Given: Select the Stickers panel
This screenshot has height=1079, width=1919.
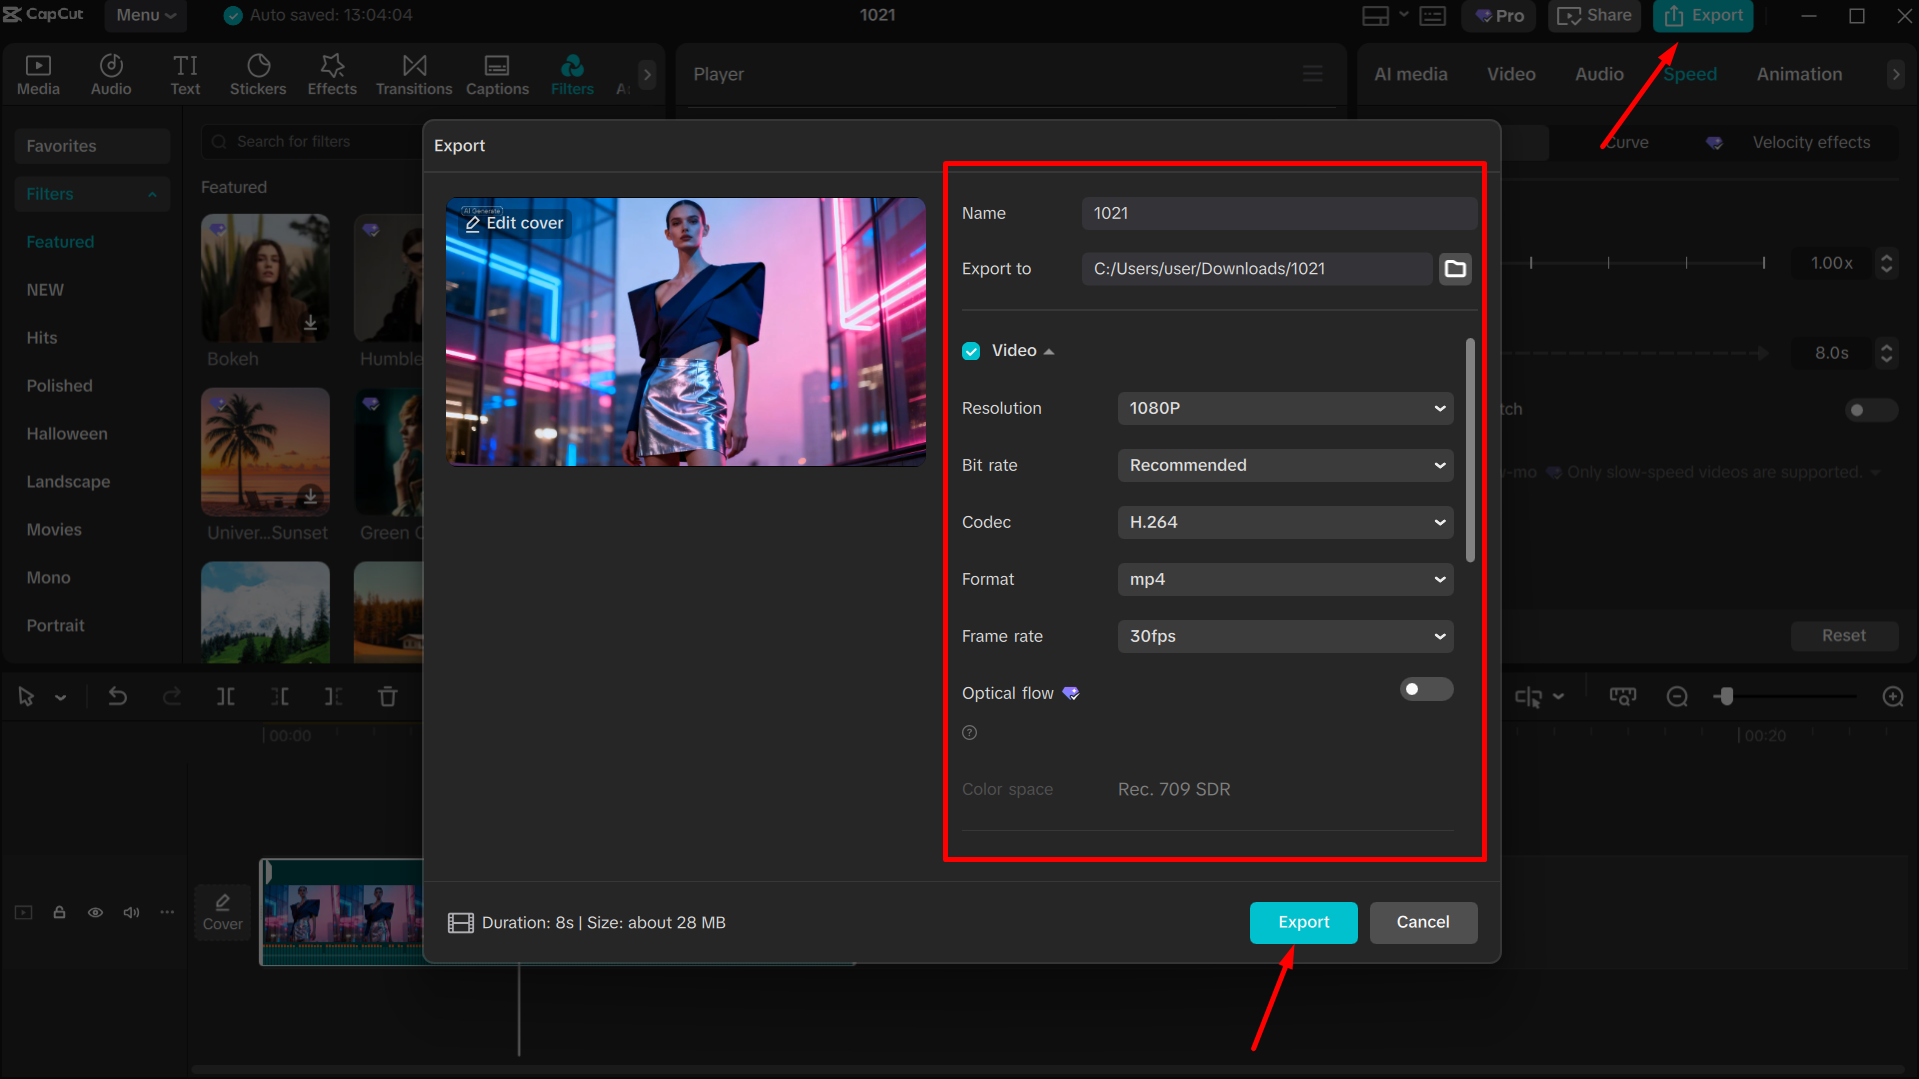Looking at the screenshot, I should click(x=258, y=73).
